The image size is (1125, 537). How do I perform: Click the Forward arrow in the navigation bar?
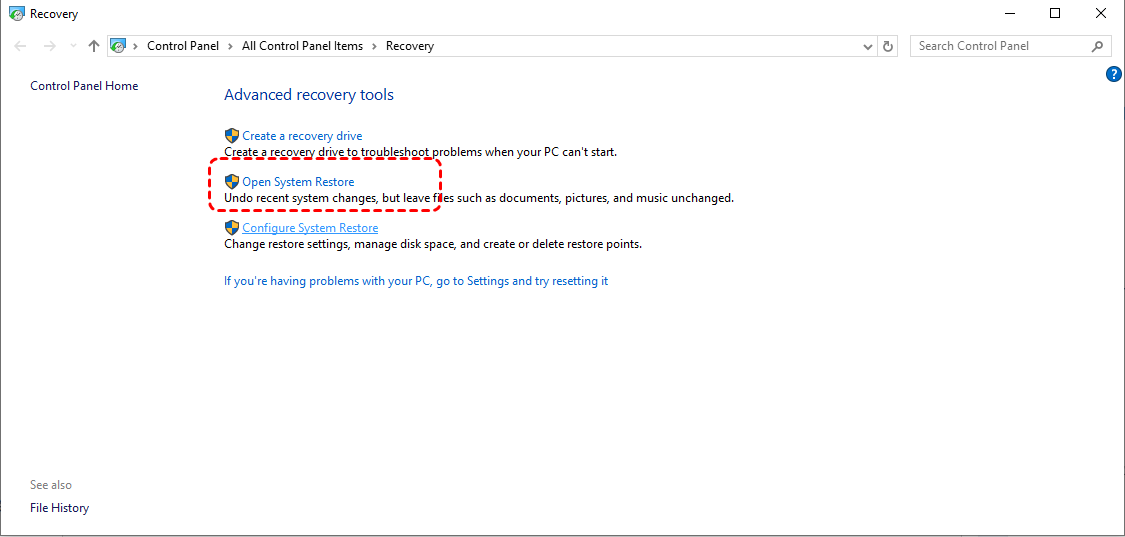(49, 46)
